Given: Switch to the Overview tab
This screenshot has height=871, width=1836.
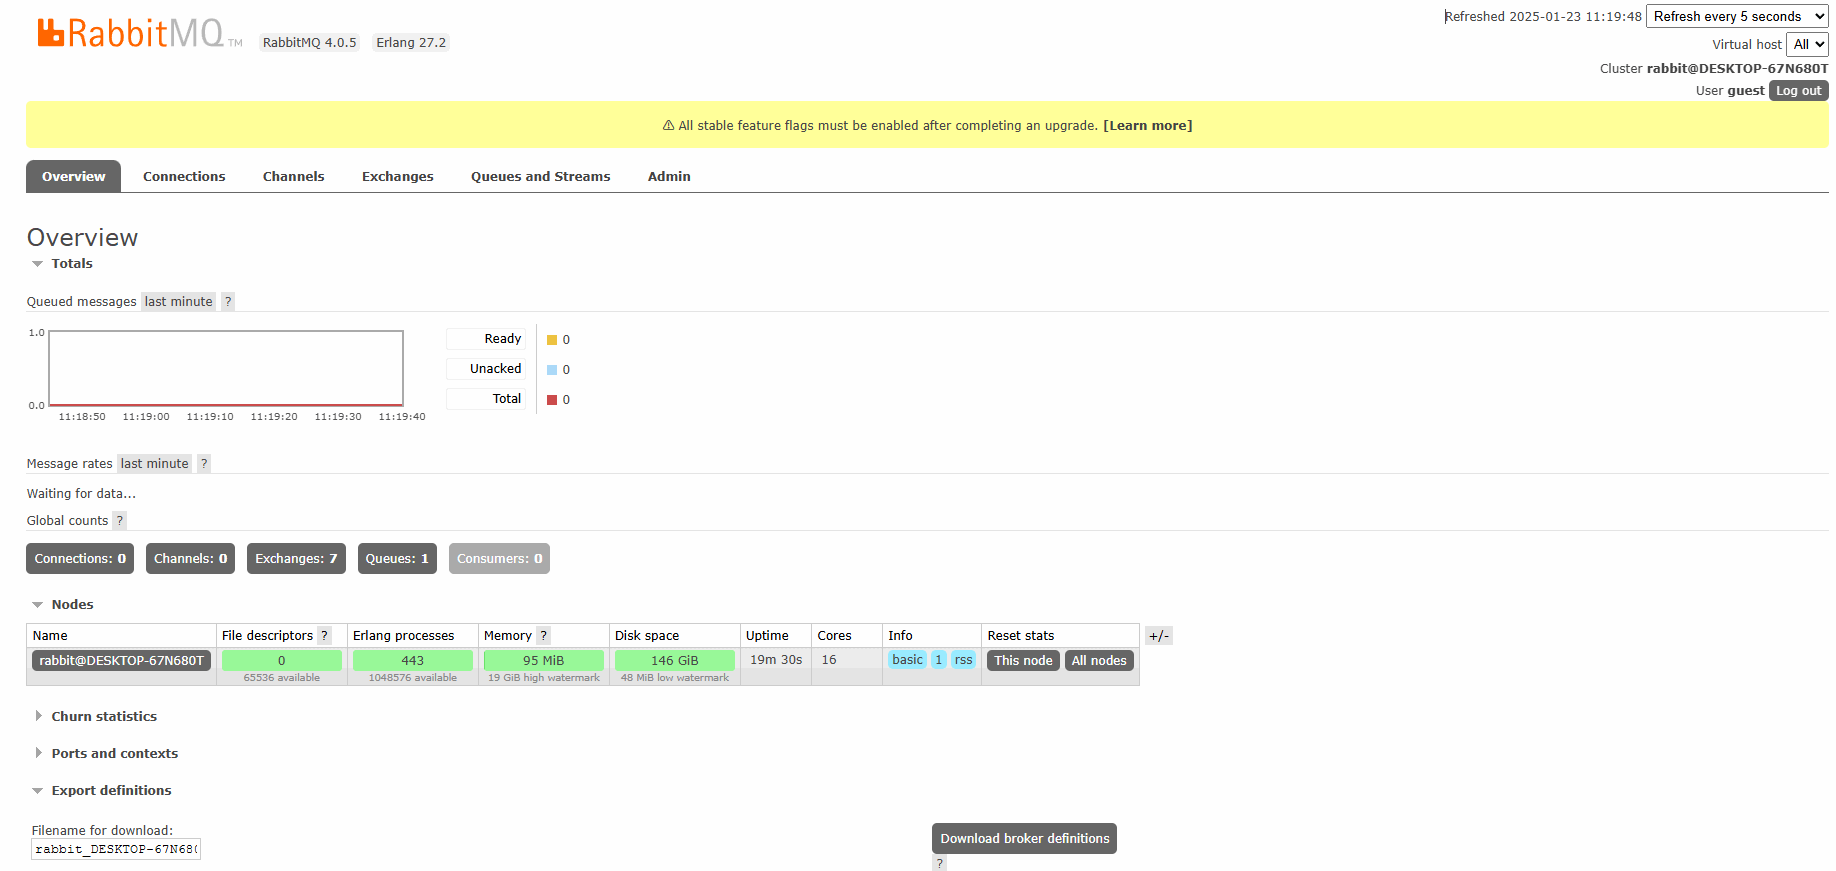Looking at the screenshot, I should [73, 176].
